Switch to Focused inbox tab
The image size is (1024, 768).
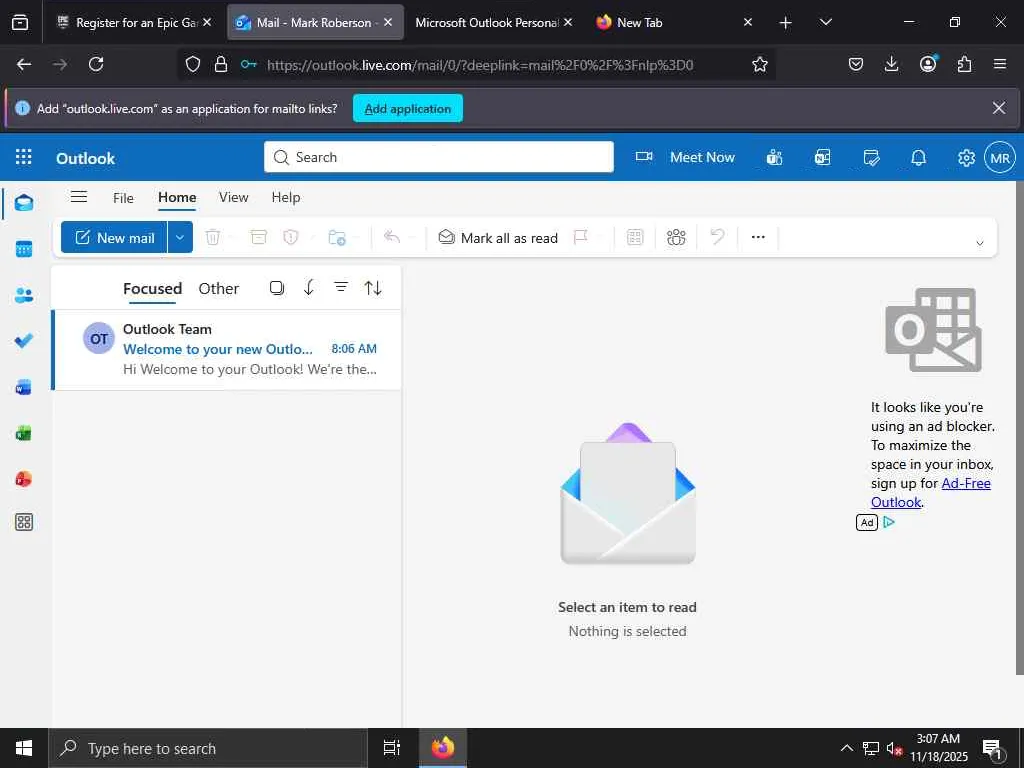pos(152,289)
